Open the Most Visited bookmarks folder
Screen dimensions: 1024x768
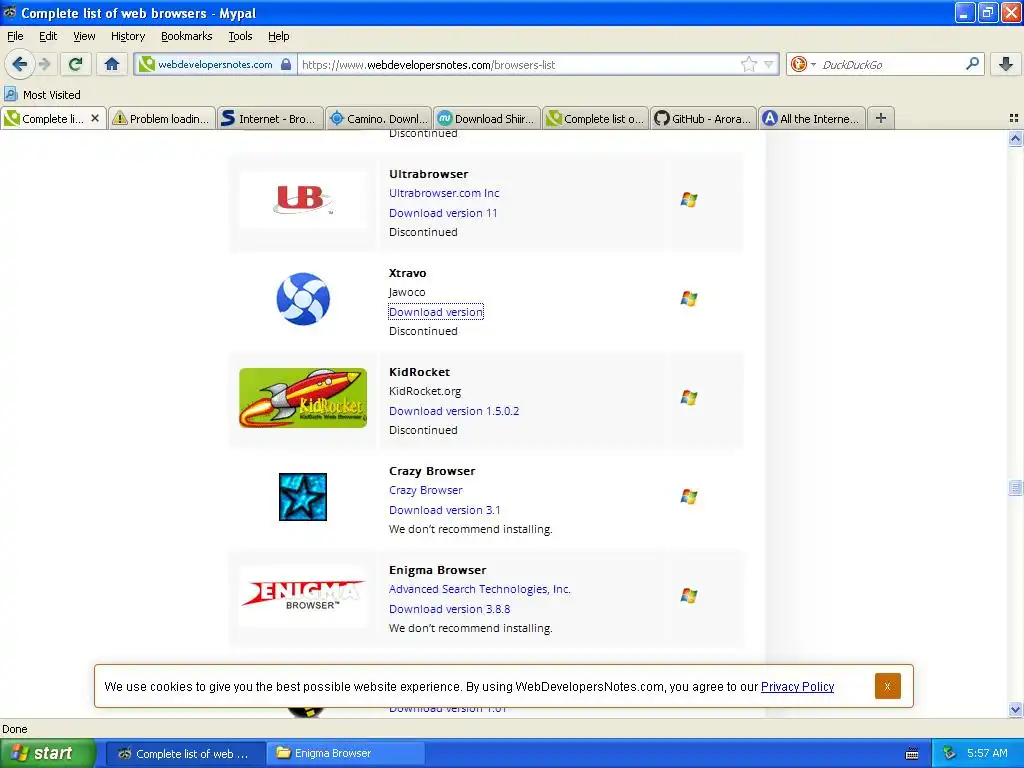pos(42,95)
